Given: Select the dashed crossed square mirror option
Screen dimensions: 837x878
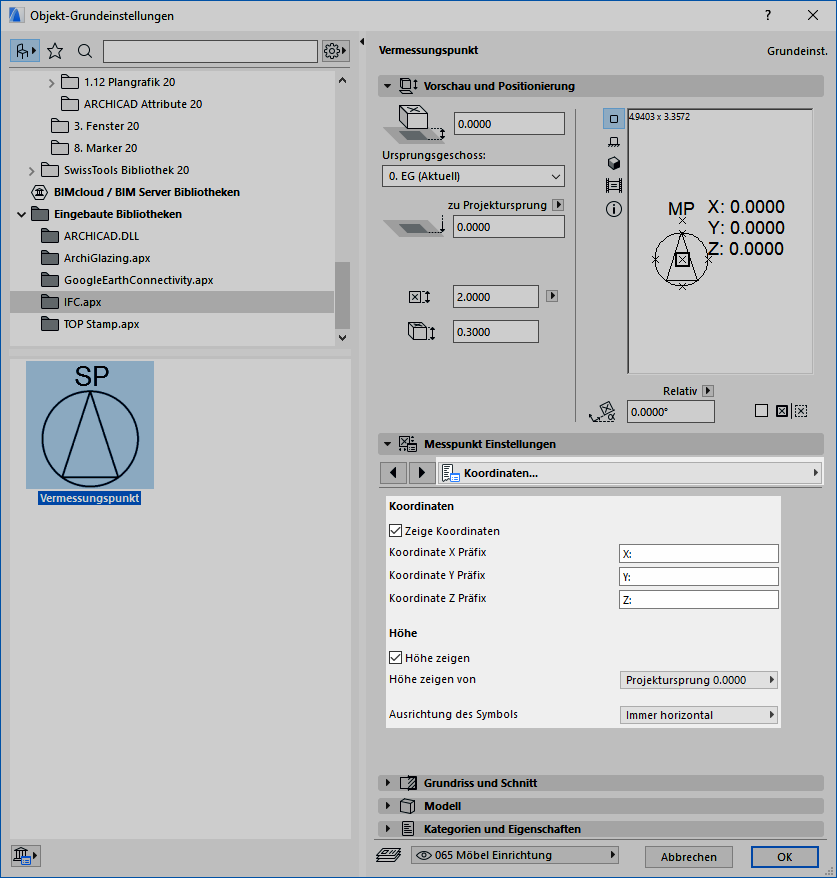Looking at the screenshot, I should pos(801,411).
